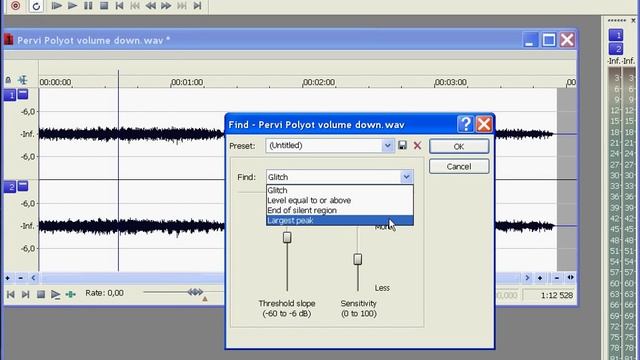
Task: Click level zoom-out minus at bottom left
Action: (20, 278)
